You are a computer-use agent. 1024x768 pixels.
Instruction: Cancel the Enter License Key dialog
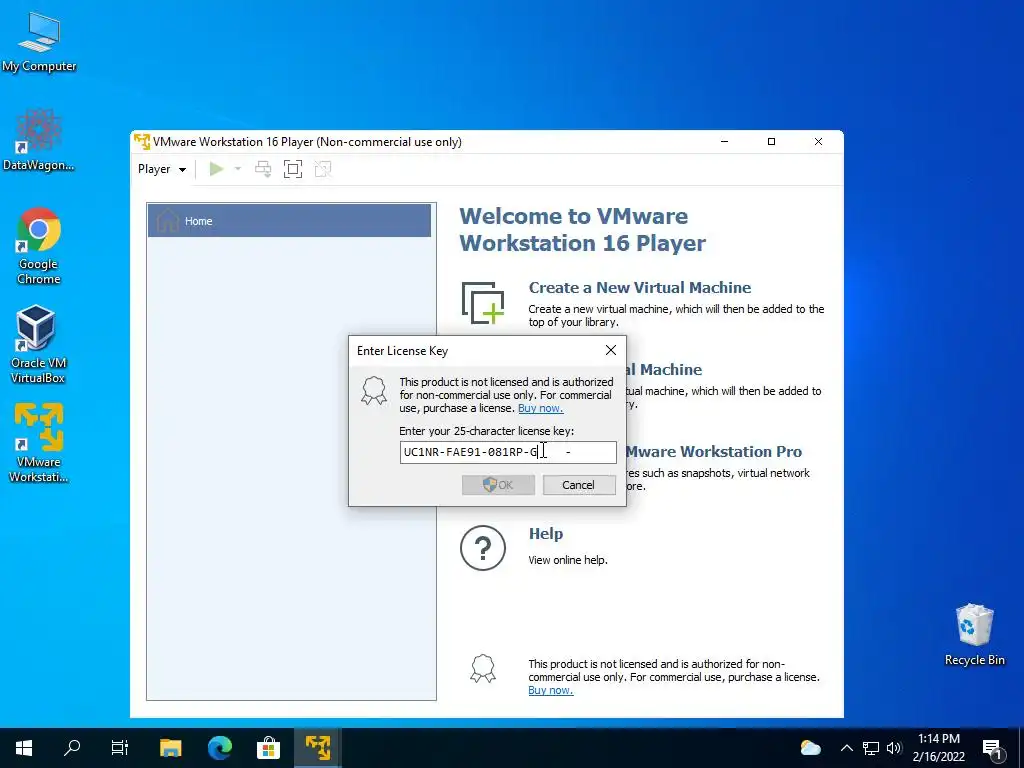(579, 485)
